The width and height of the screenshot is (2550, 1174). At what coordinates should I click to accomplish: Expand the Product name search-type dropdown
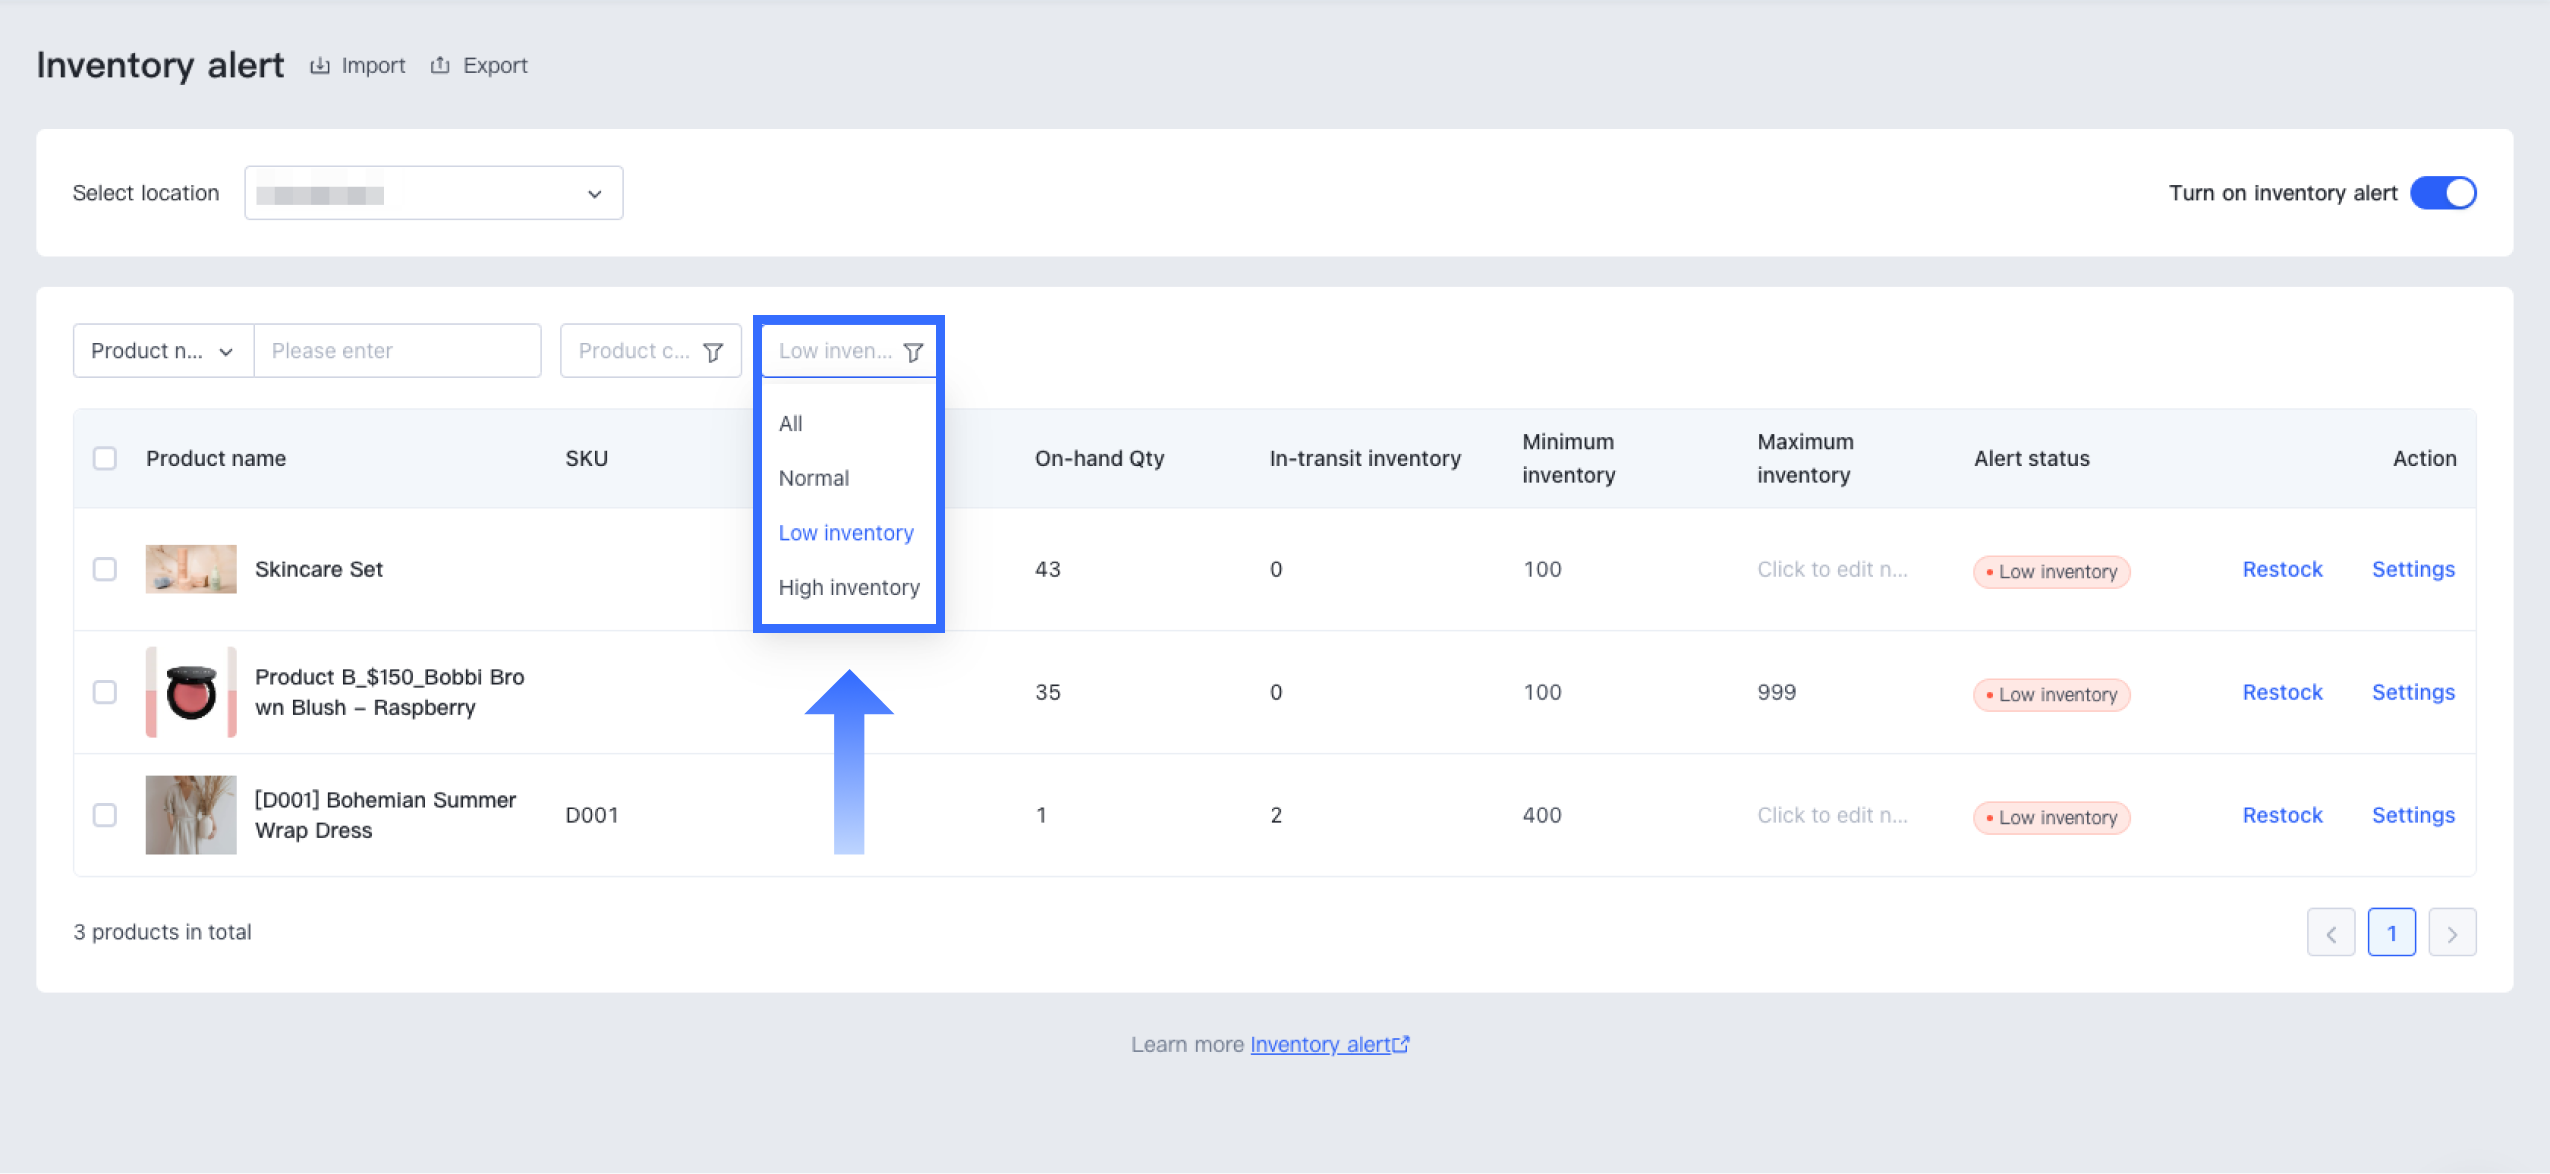(163, 351)
